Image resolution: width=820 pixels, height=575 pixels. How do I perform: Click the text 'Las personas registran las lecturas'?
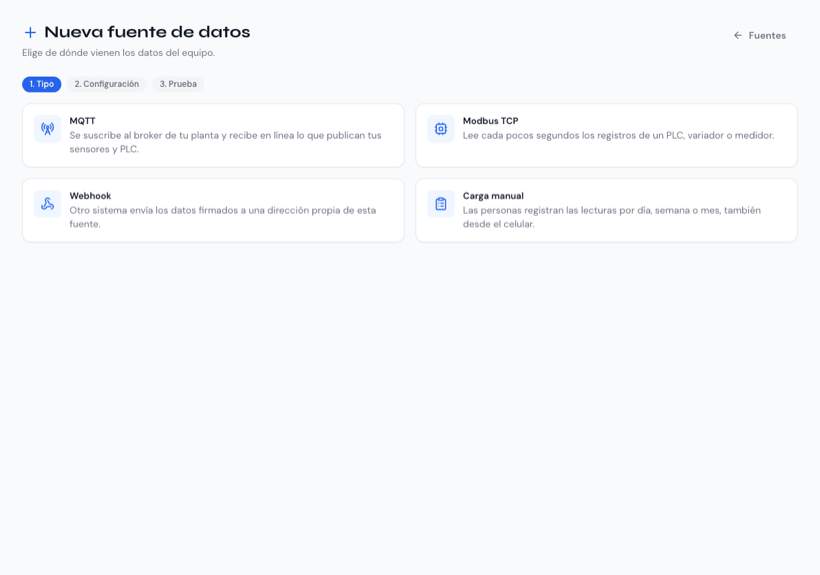(540, 210)
